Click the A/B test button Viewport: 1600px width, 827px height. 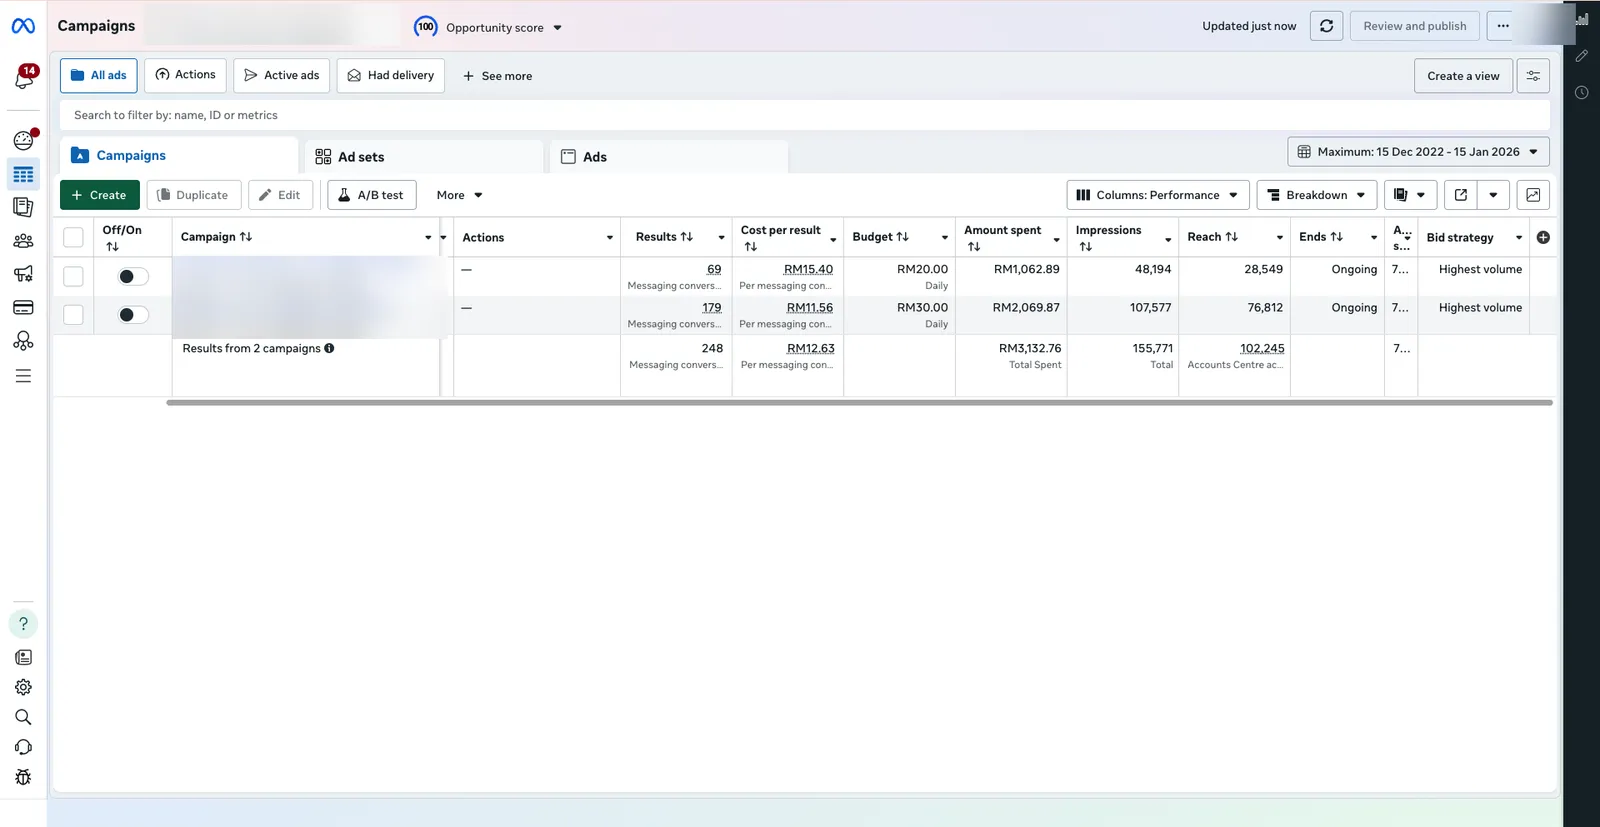pos(372,195)
